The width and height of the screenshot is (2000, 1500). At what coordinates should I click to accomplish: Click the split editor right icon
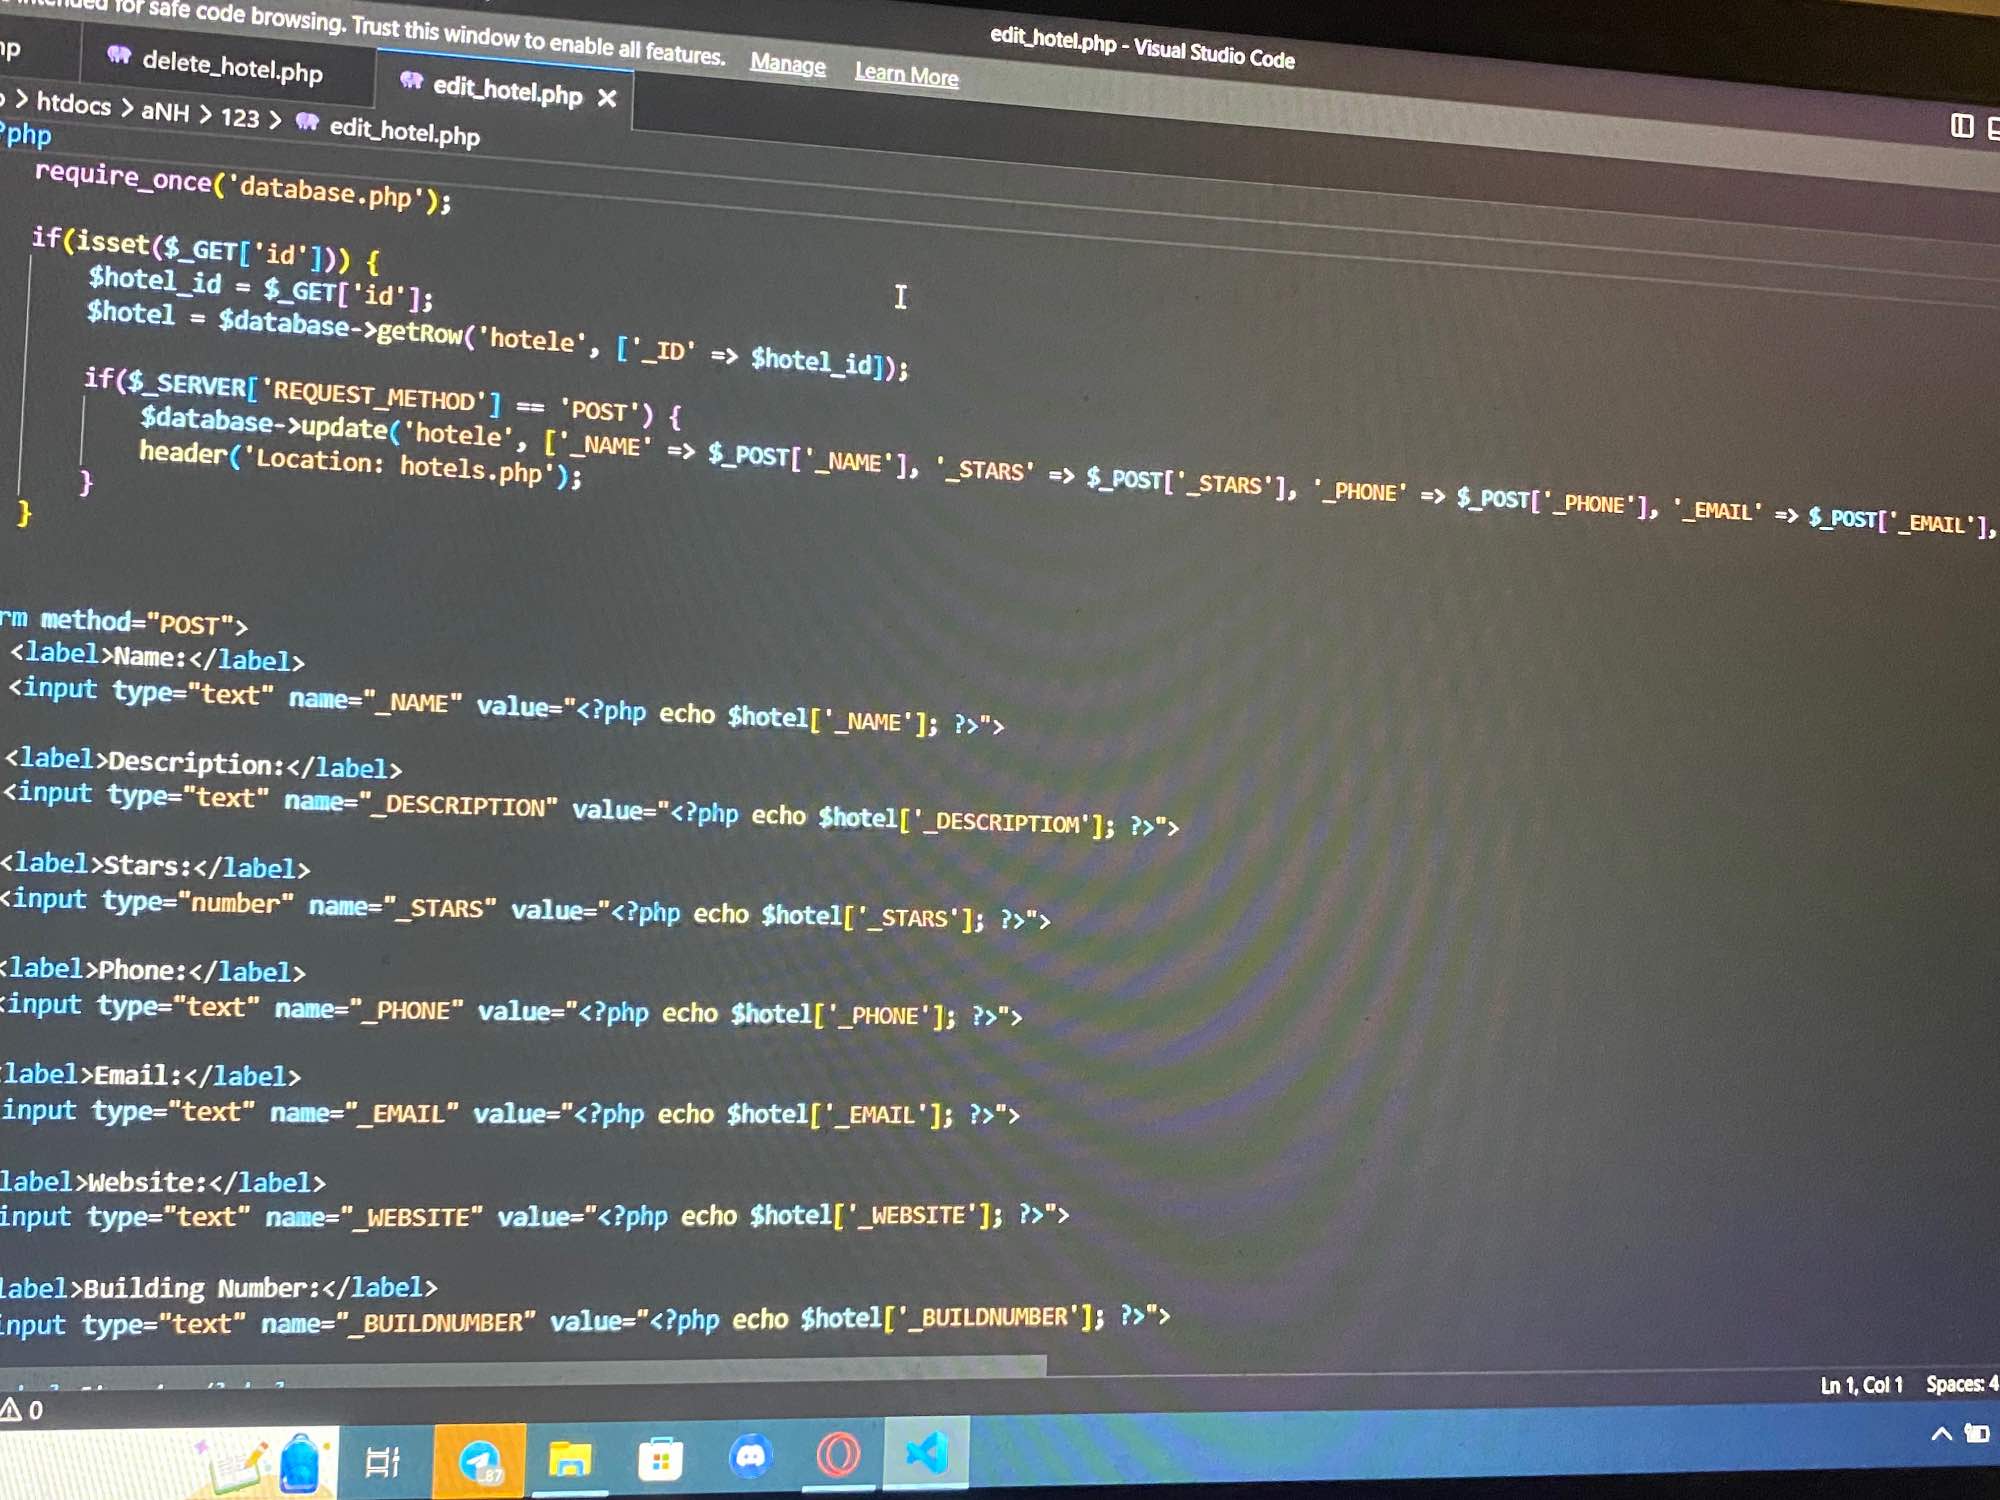point(1961,126)
